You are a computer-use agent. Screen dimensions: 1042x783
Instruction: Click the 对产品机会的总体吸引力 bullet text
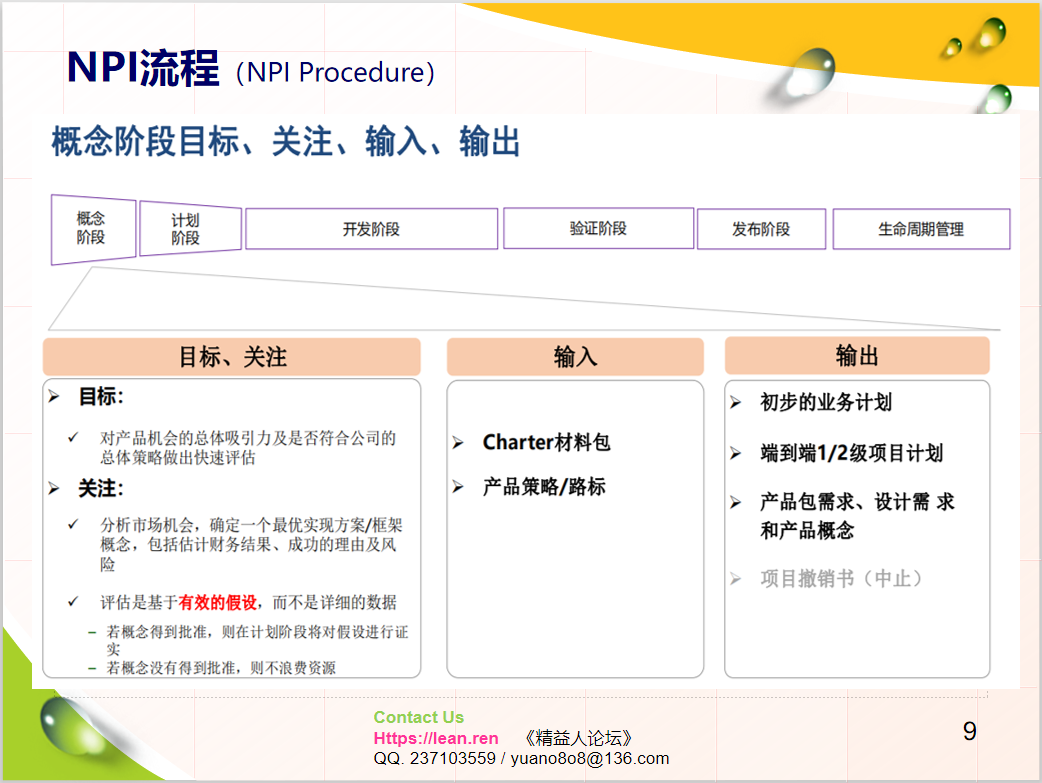coord(247,447)
